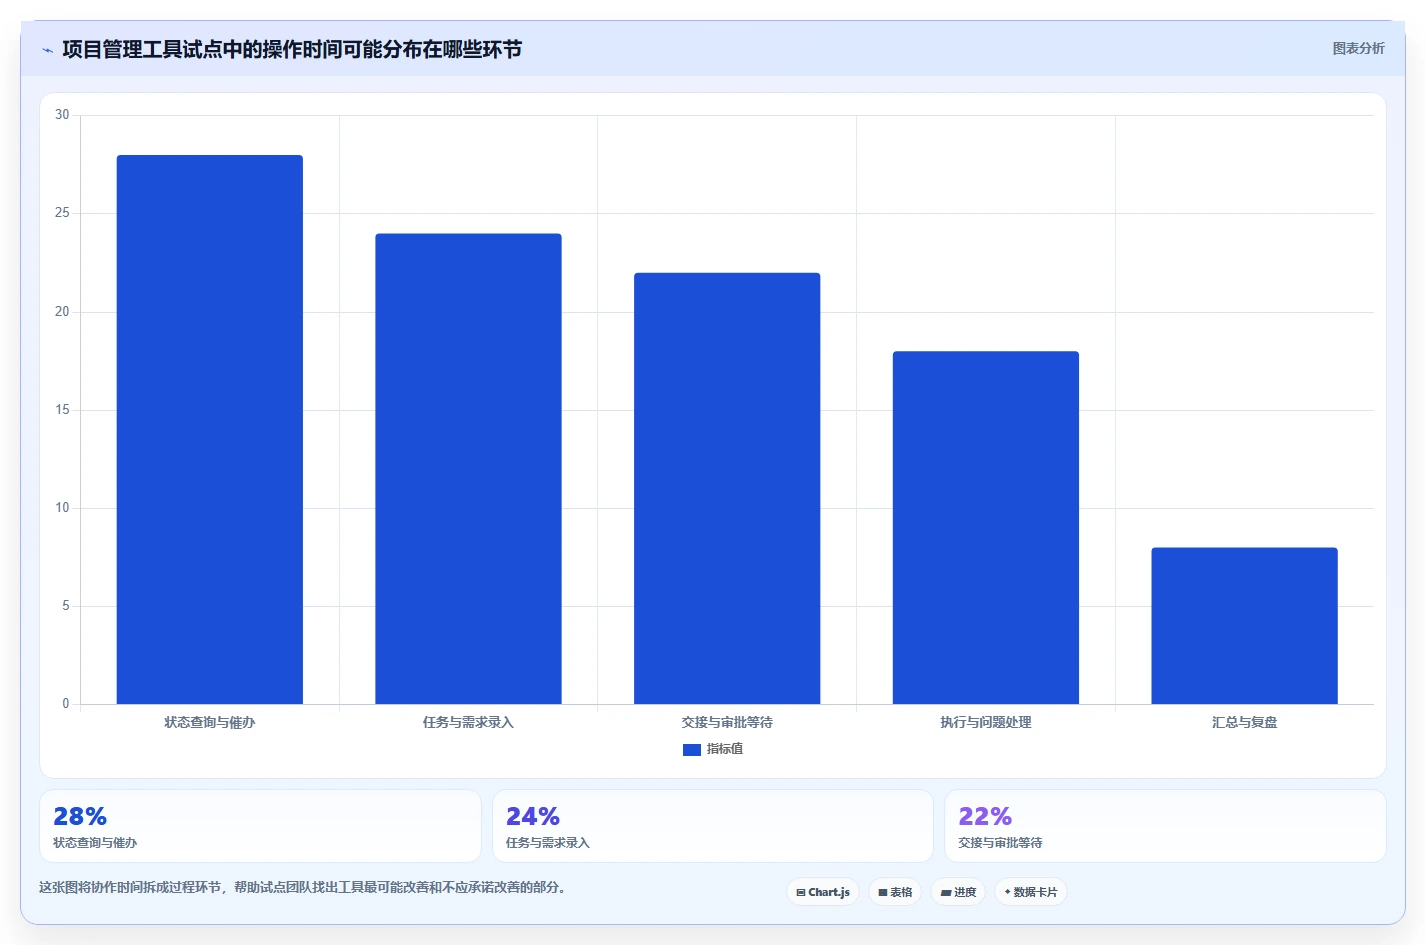The image size is (1426, 945).
Task: Click y-axis value 5
Action: click(66, 606)
